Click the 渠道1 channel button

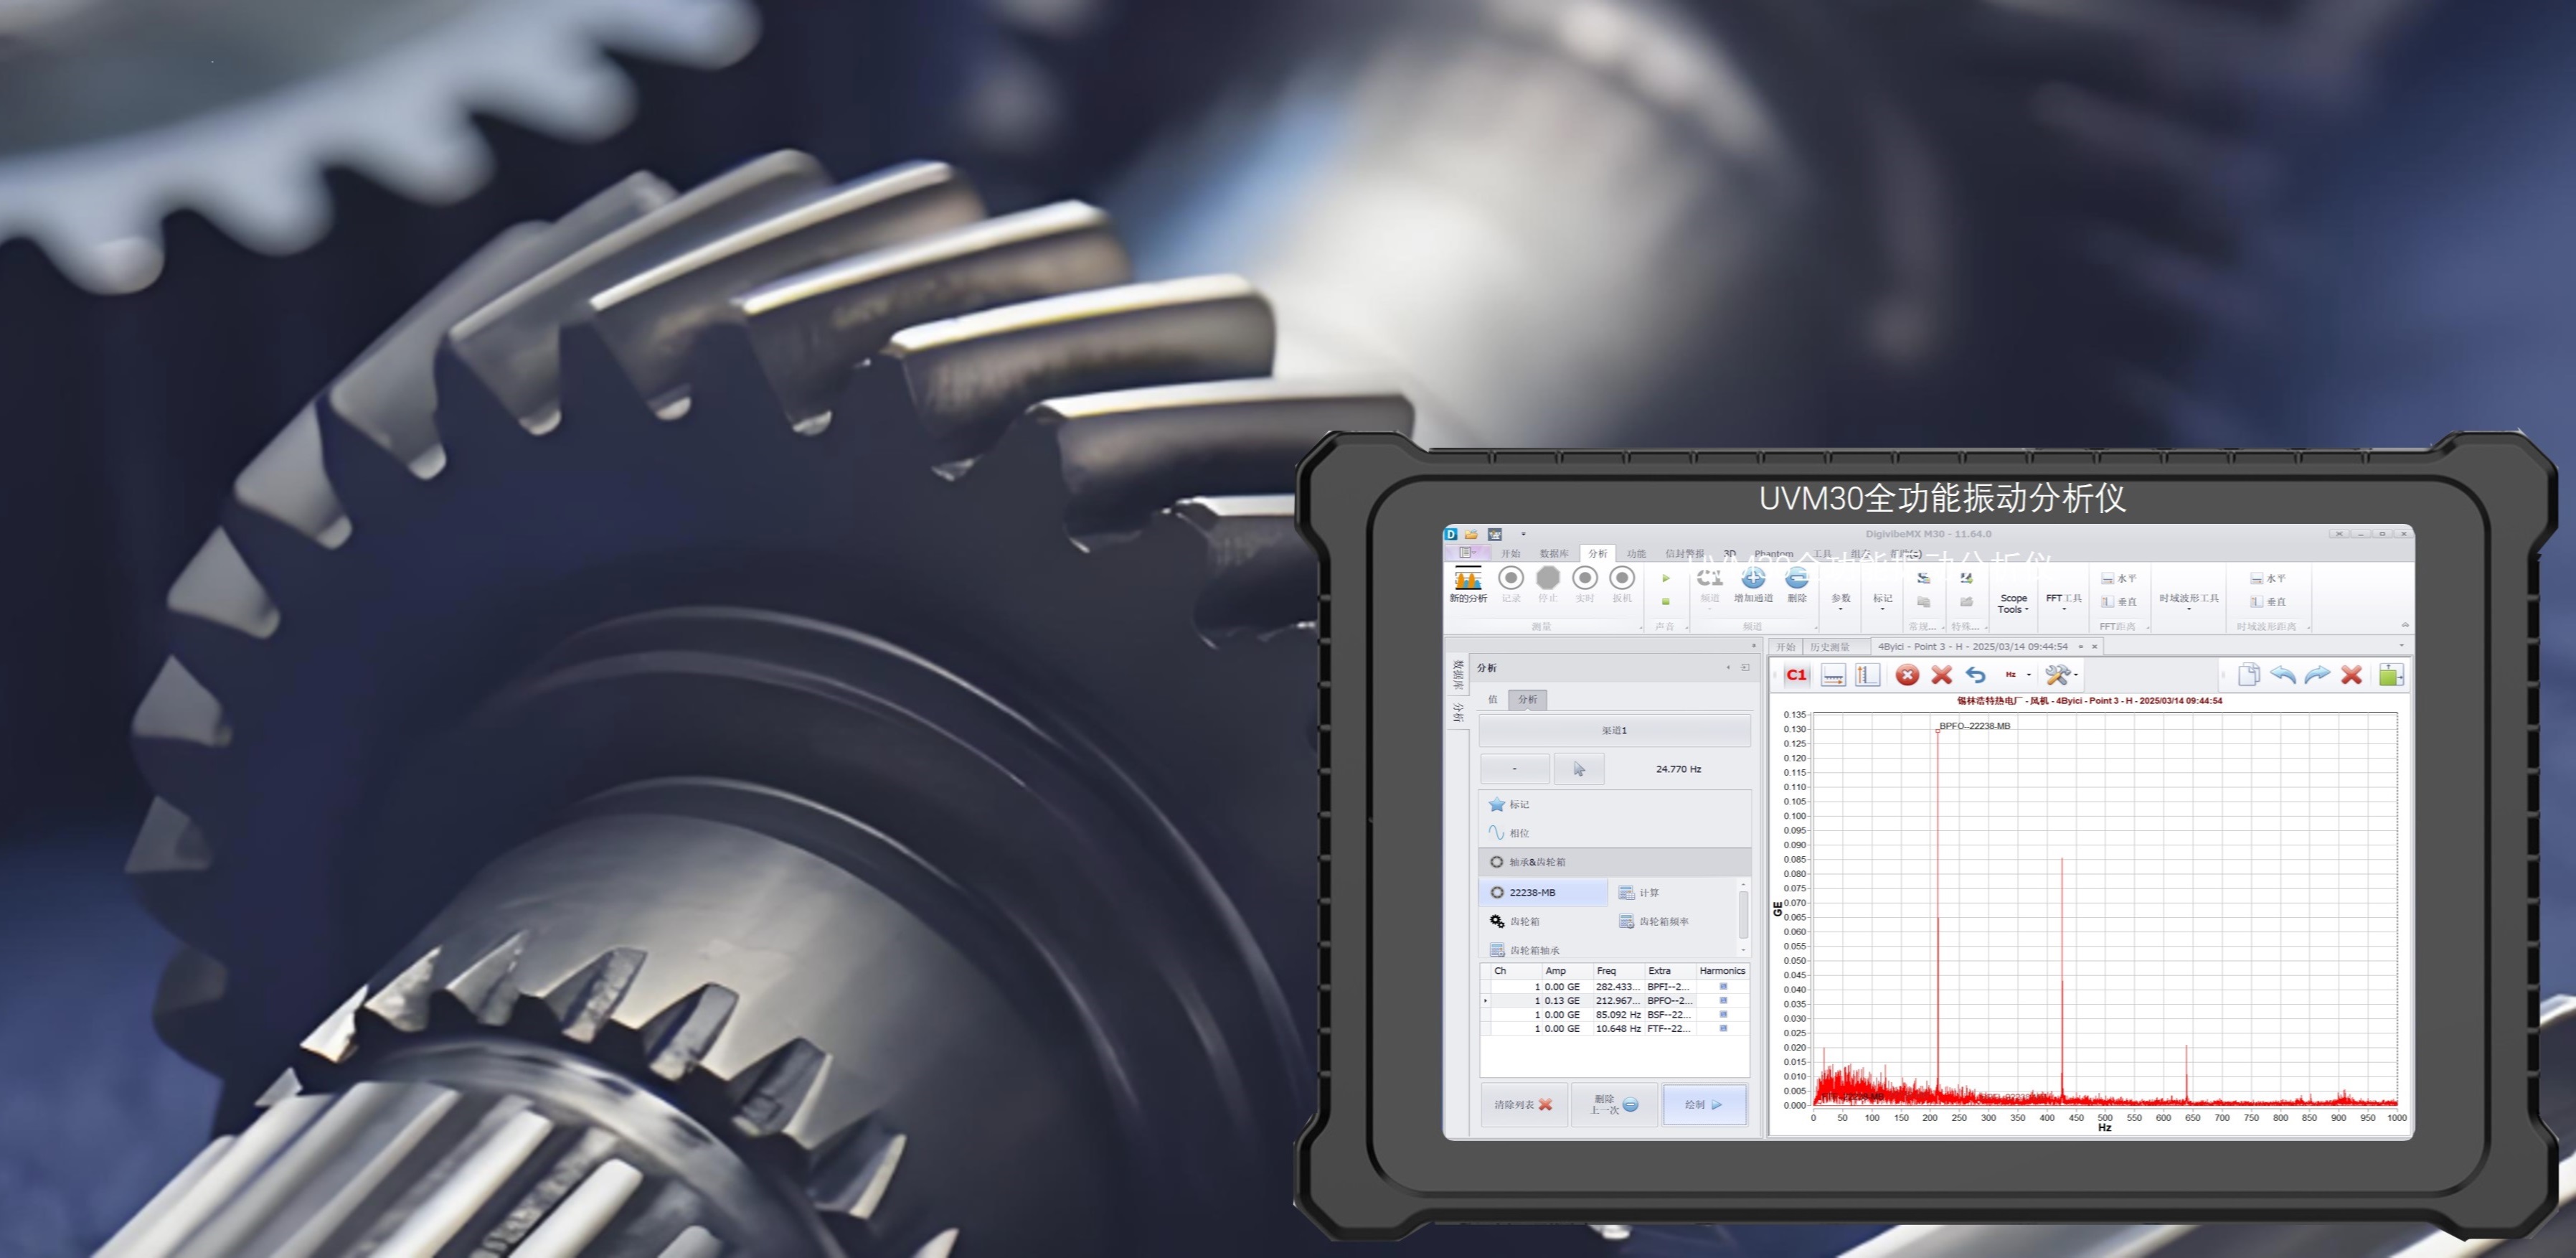point(1614,730)
